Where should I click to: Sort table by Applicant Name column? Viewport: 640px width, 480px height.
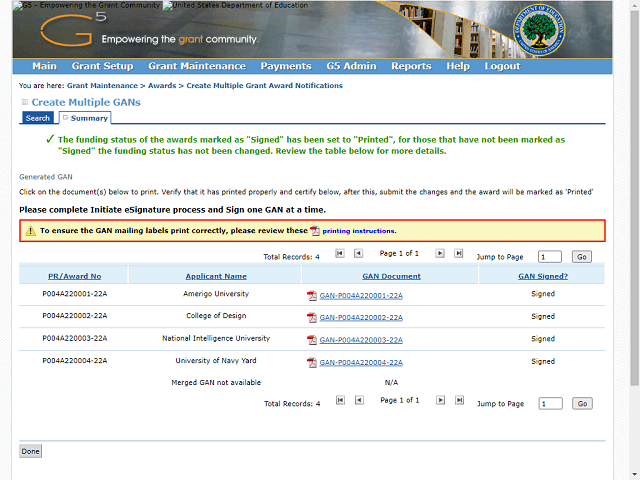coord(215,276)
